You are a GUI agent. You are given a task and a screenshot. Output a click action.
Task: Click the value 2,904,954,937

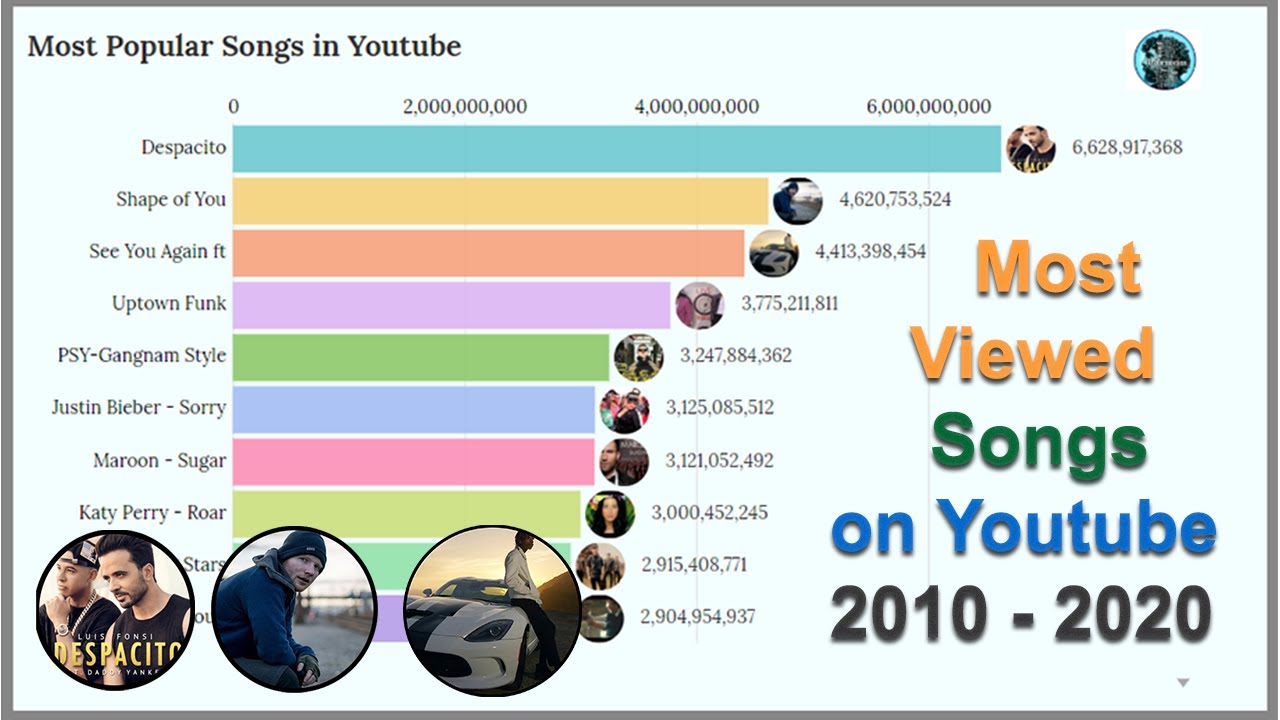pyautogui.click(x=699, y=617)
